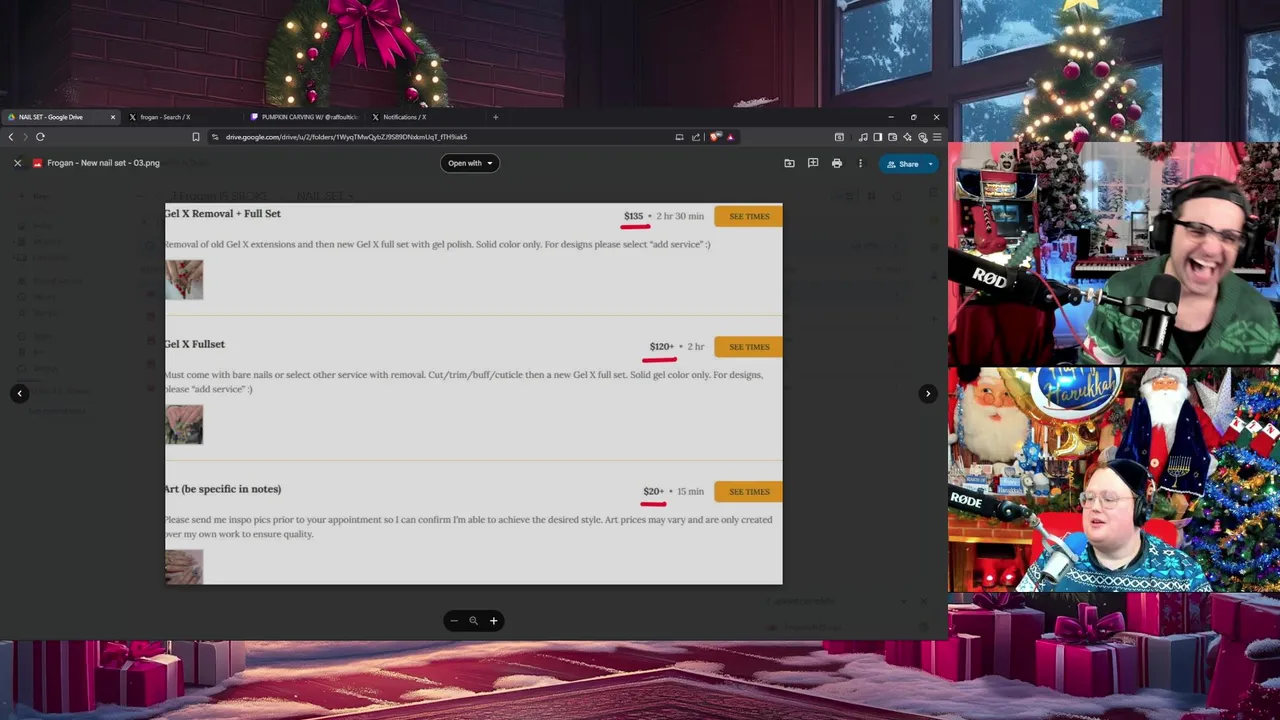The image size is (1280, 720).
Task: Close the Frogan nail set image preview
Action: (17, 163)
